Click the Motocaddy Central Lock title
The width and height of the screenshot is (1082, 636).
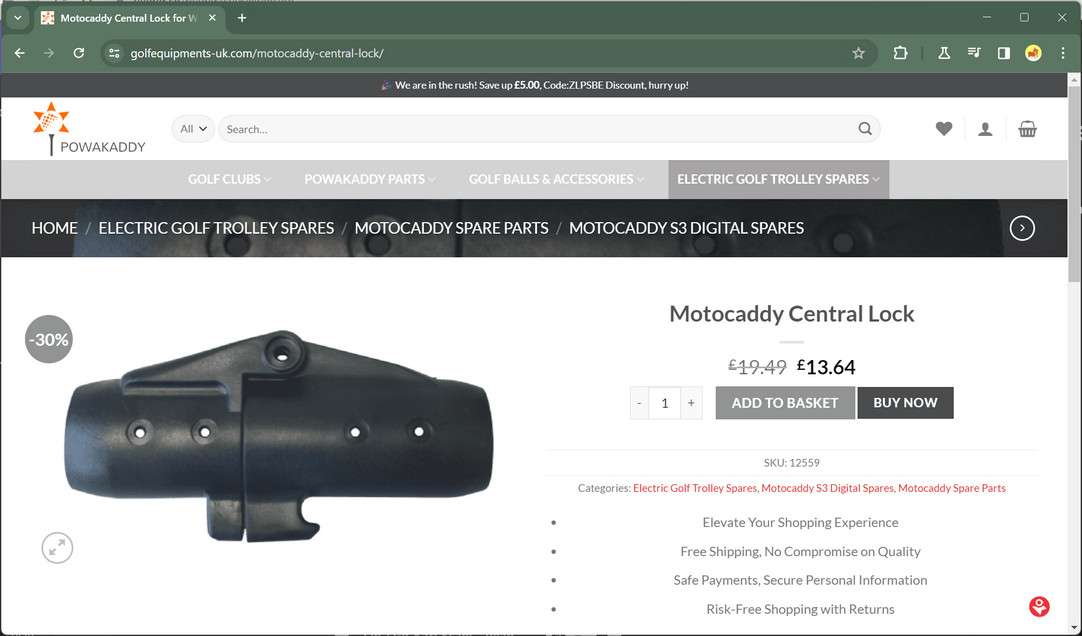pos(791,314)
